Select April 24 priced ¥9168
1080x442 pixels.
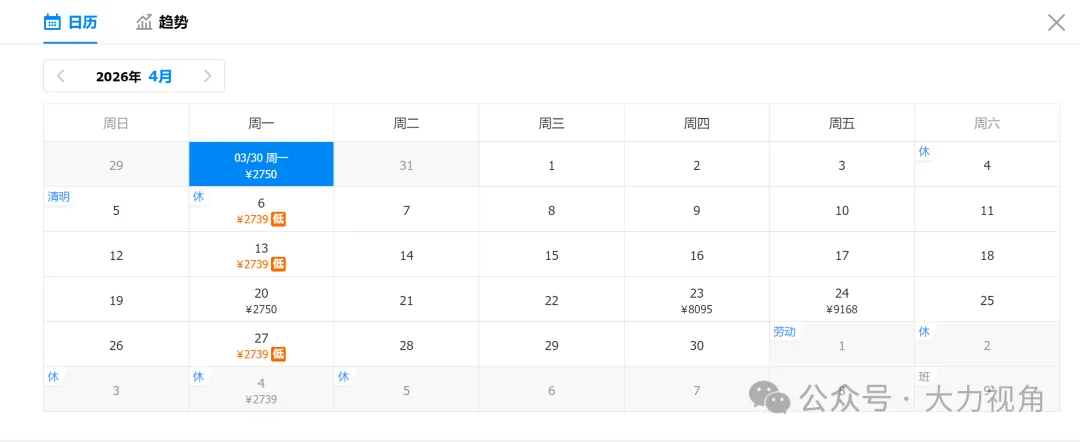click(842, 301)
